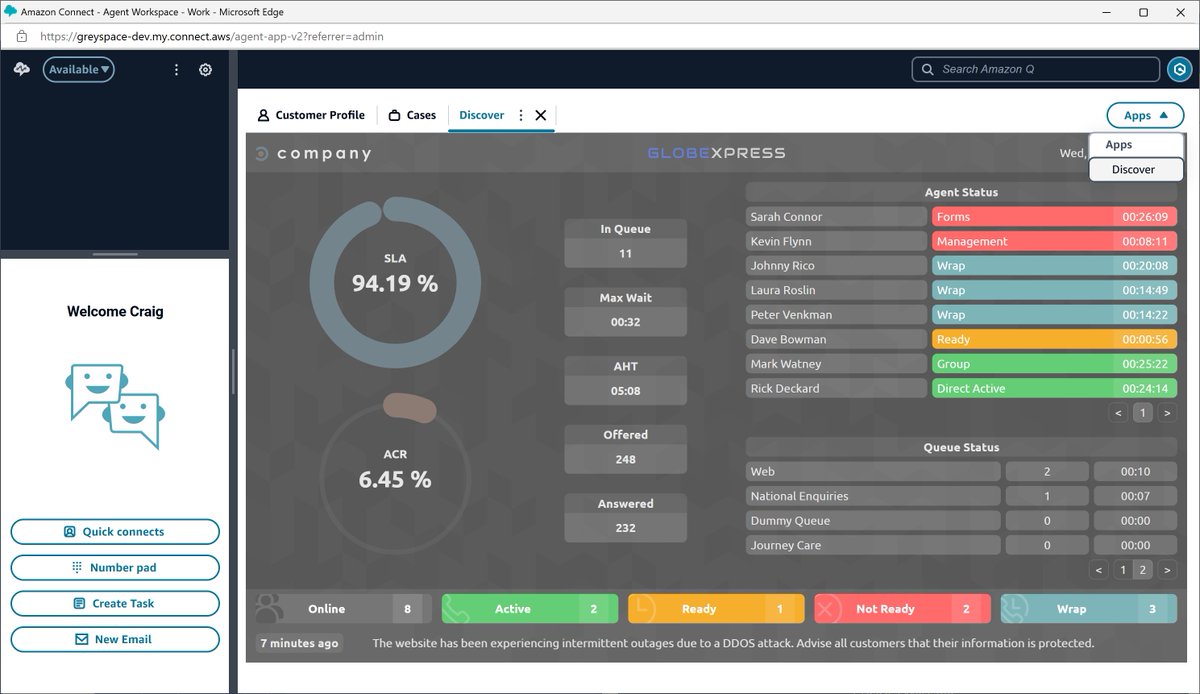Open softphone settings gear icon
The height and width of the screenshot is (694, 1200).
click(205, 70)
